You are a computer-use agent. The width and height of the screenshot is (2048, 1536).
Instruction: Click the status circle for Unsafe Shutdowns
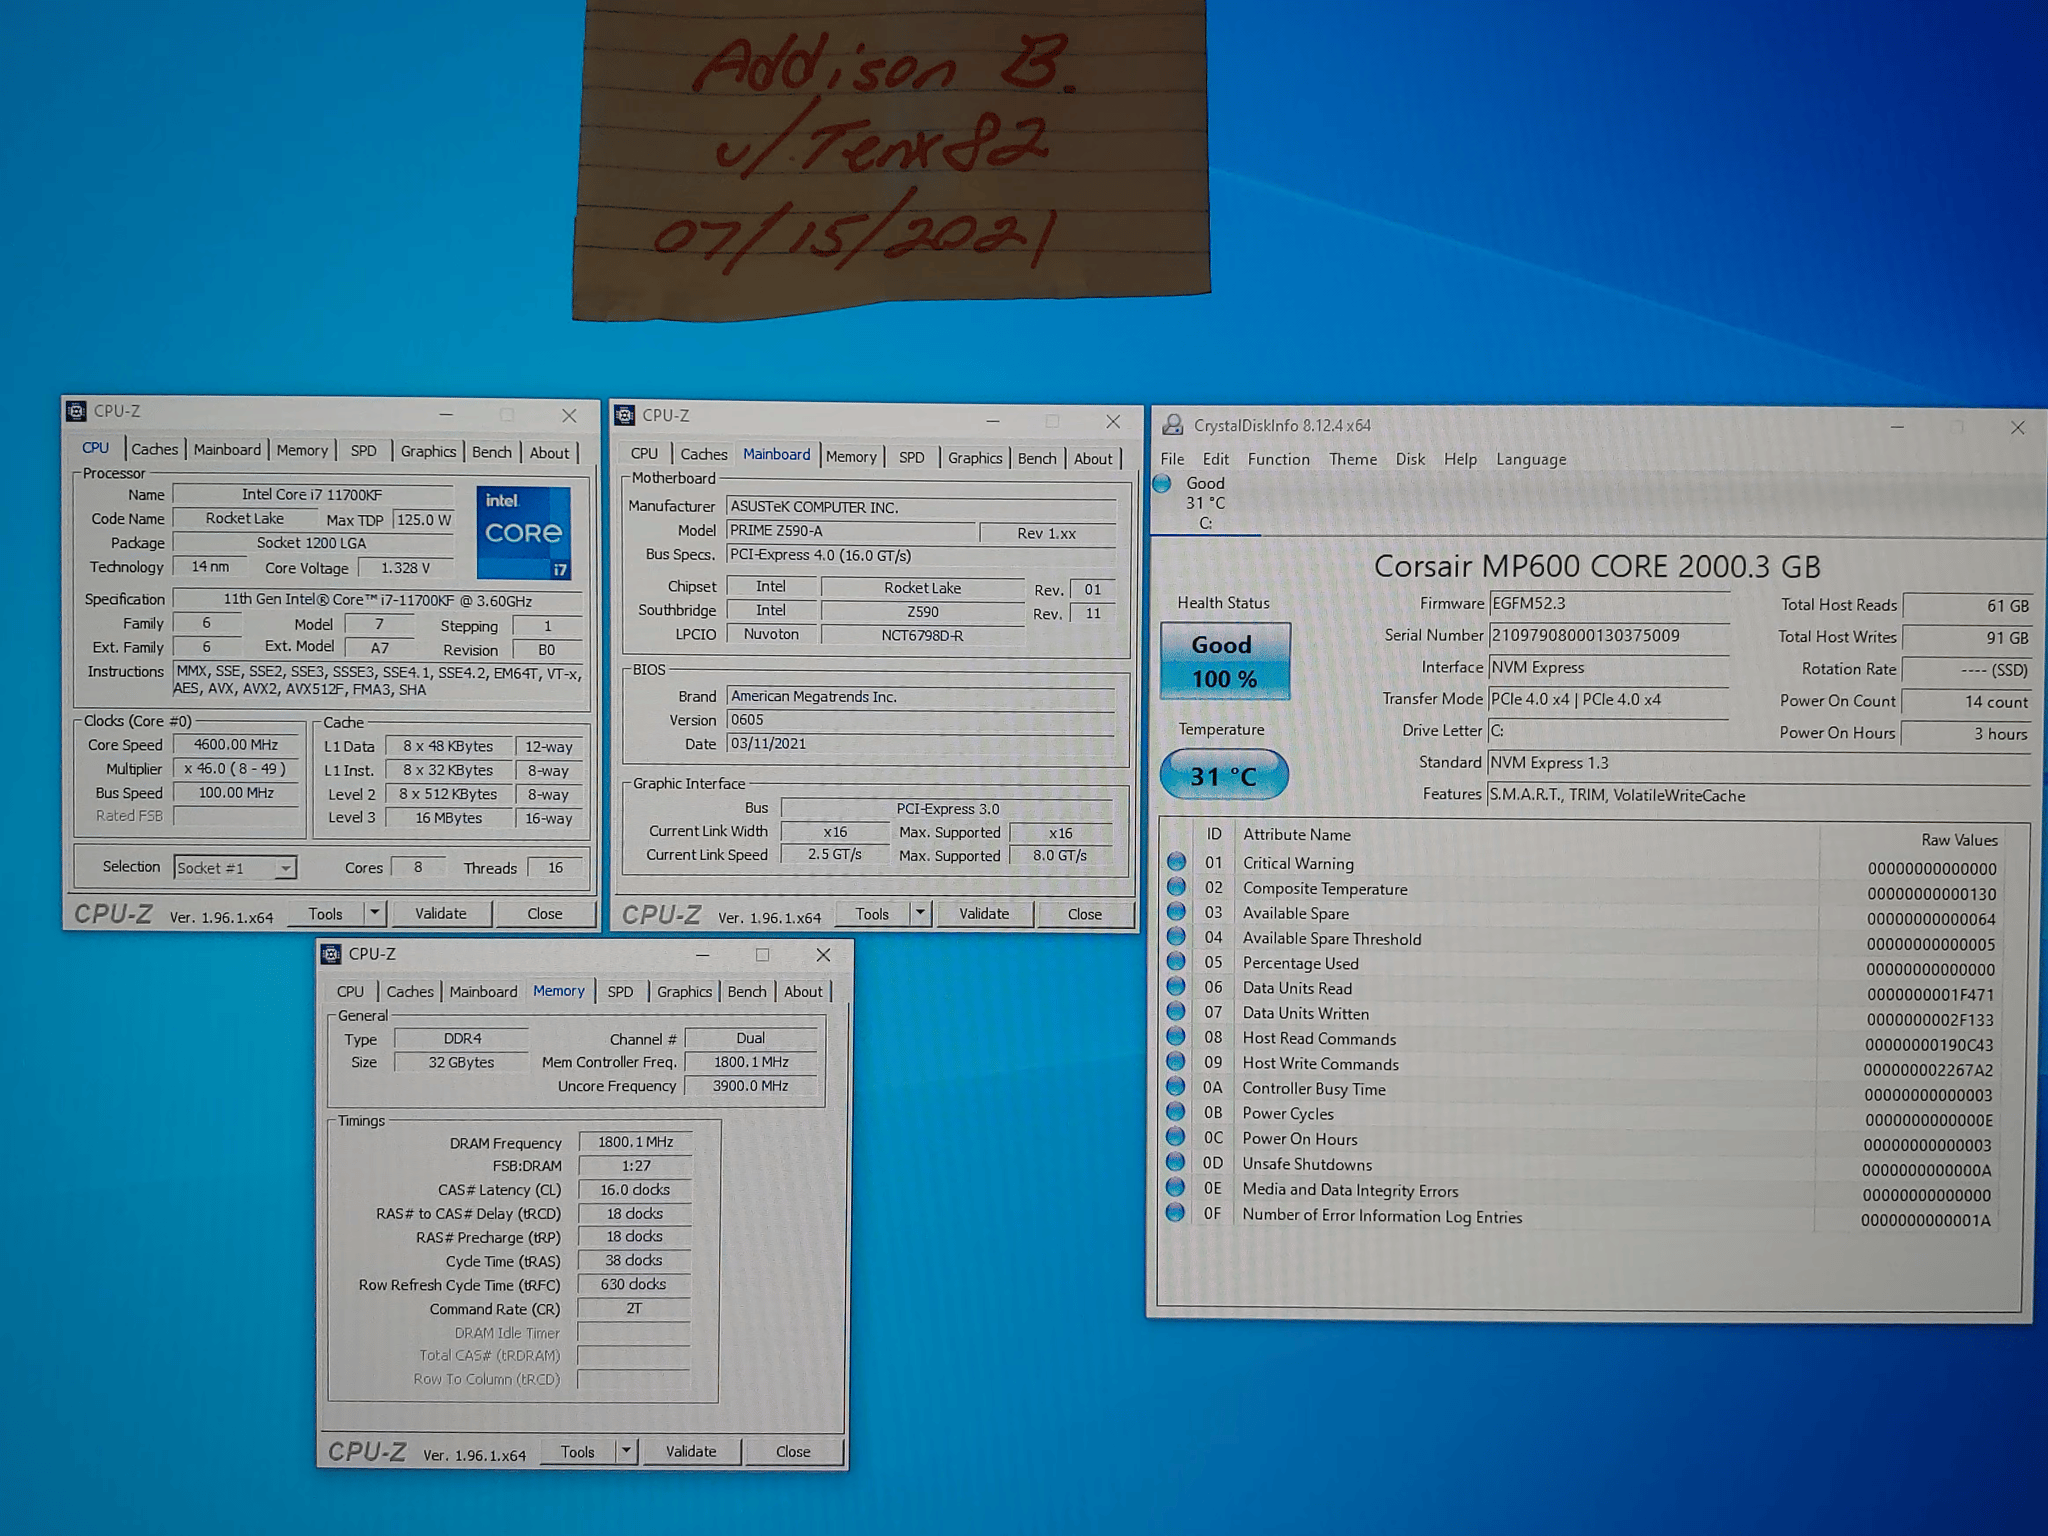click(1176, 1162)
